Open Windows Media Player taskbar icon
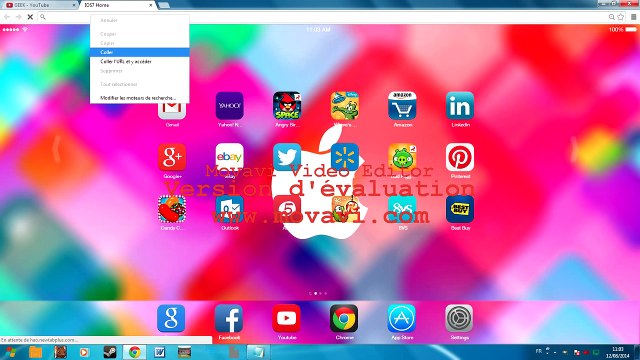The height and width of the screenshot is (360, 640). point(84,352)
